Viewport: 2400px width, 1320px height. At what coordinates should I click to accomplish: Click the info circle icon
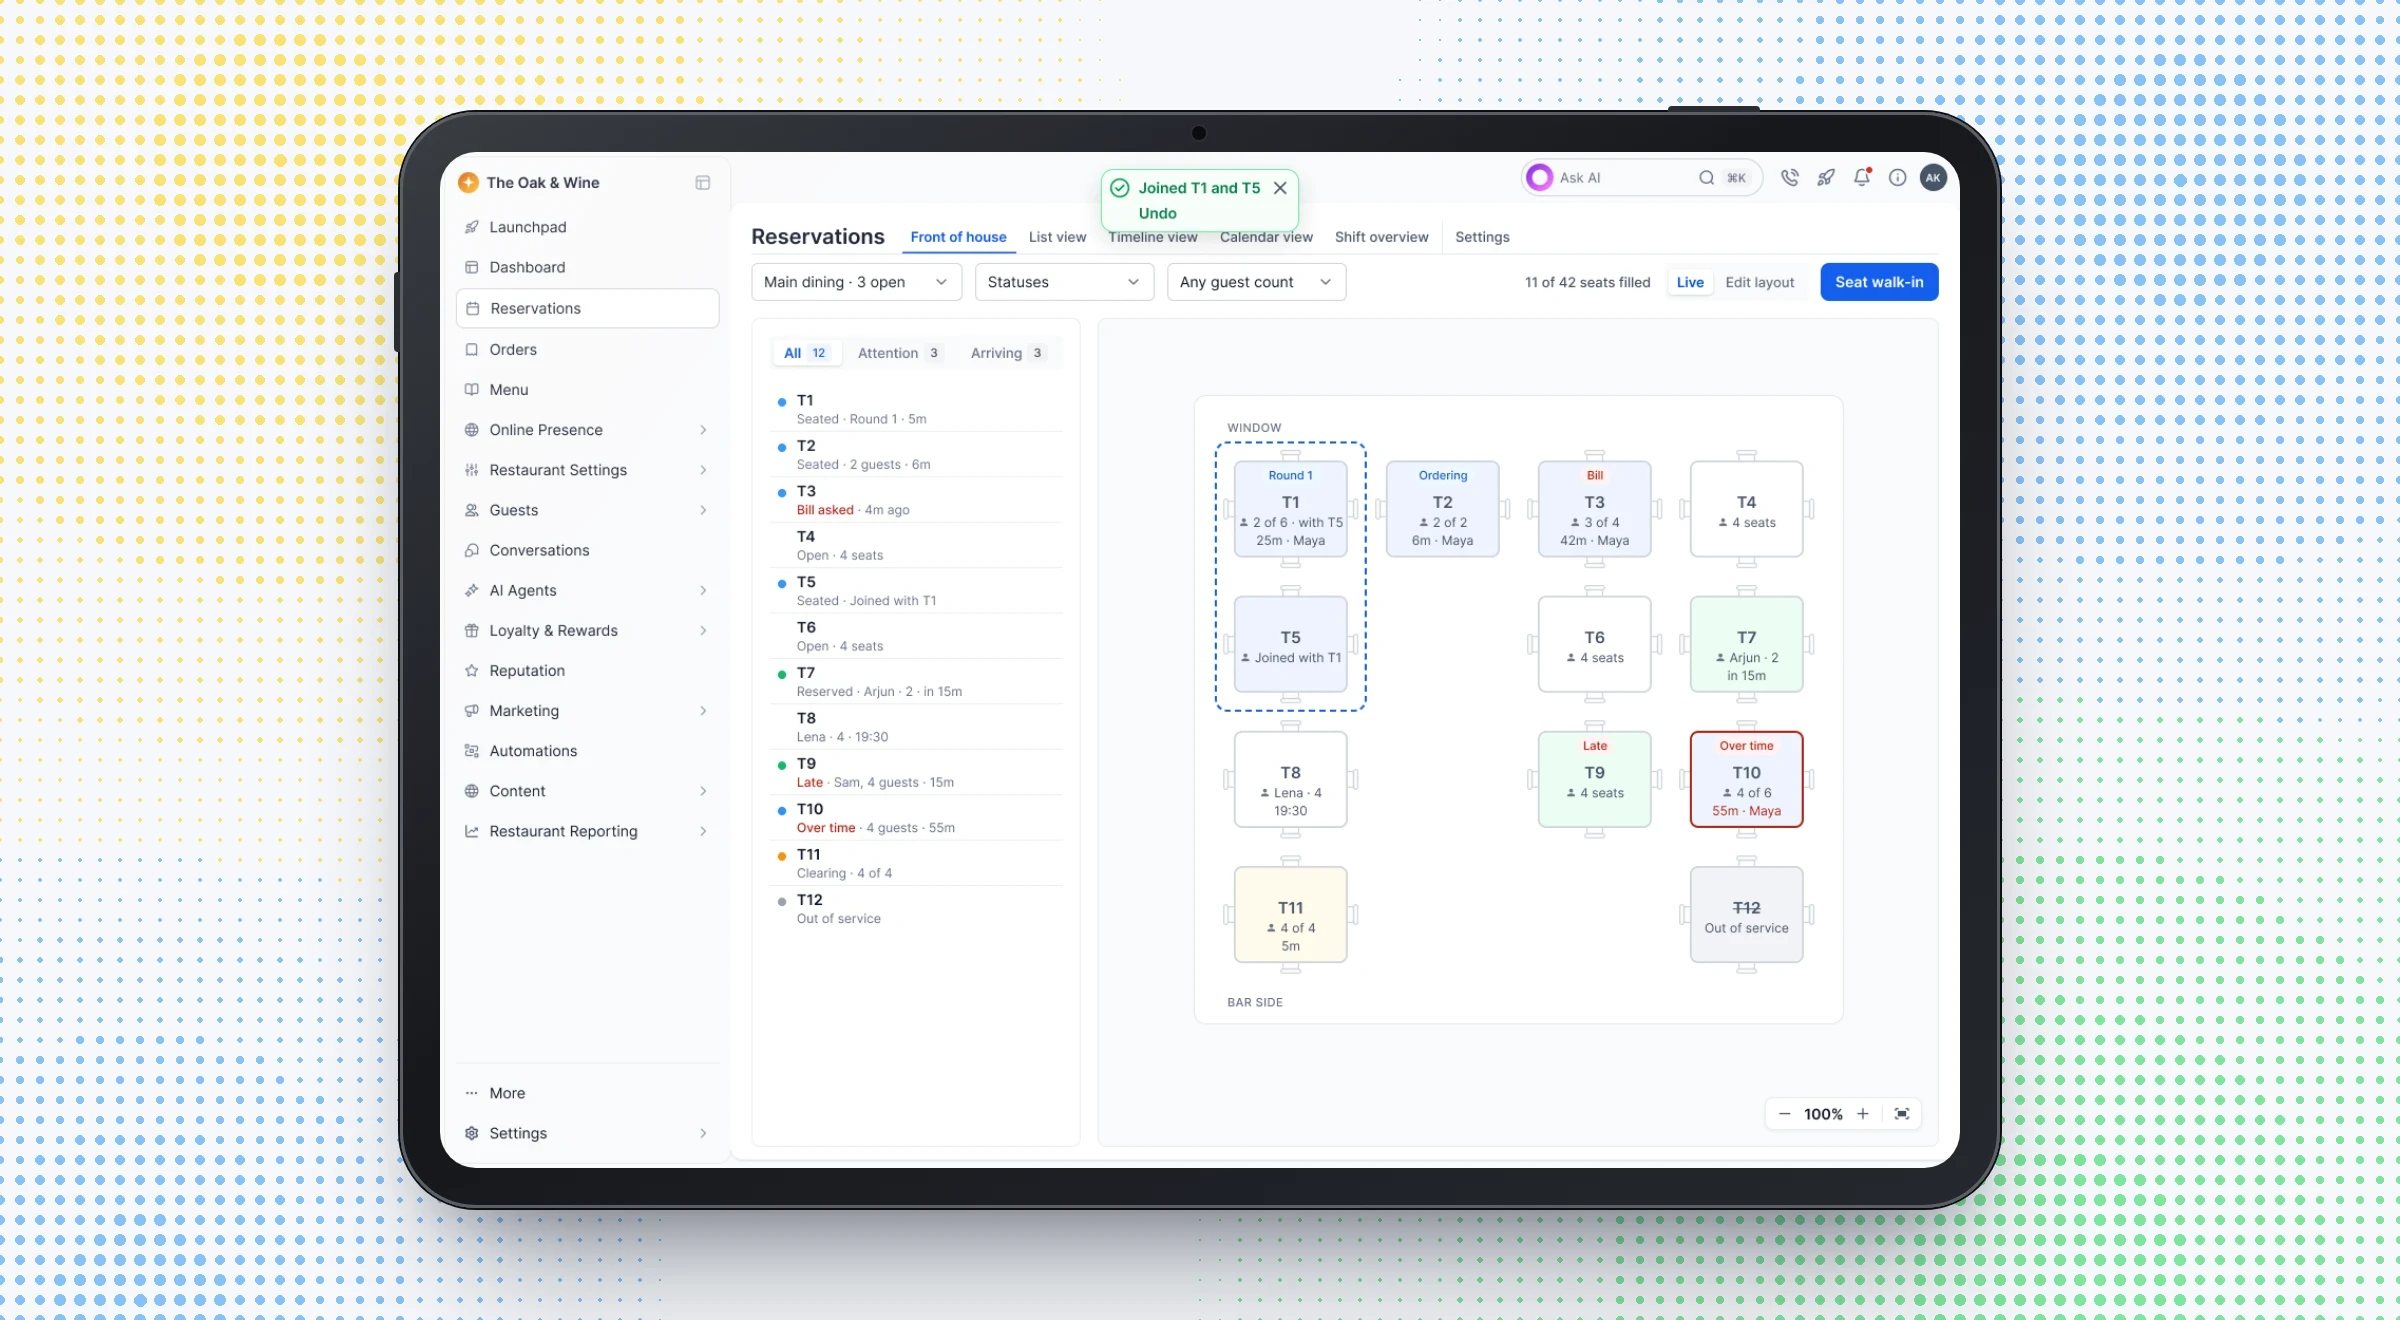[1897, 178]
